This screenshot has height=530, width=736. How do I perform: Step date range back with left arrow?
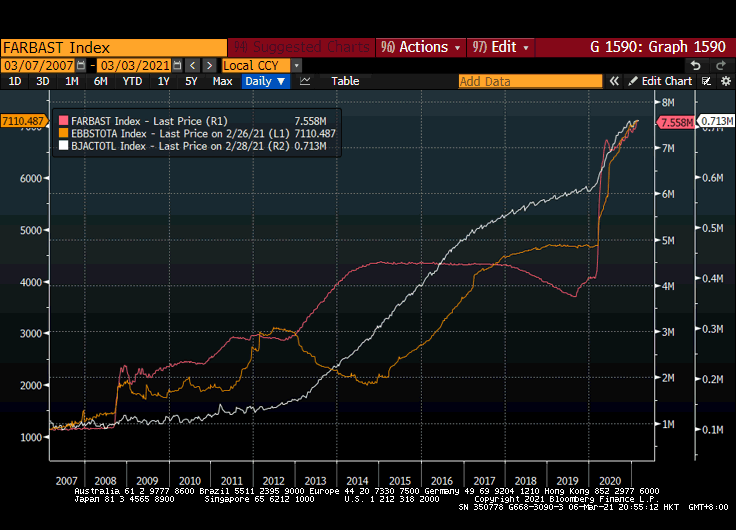pyautogui.click(x=193, y=65)
